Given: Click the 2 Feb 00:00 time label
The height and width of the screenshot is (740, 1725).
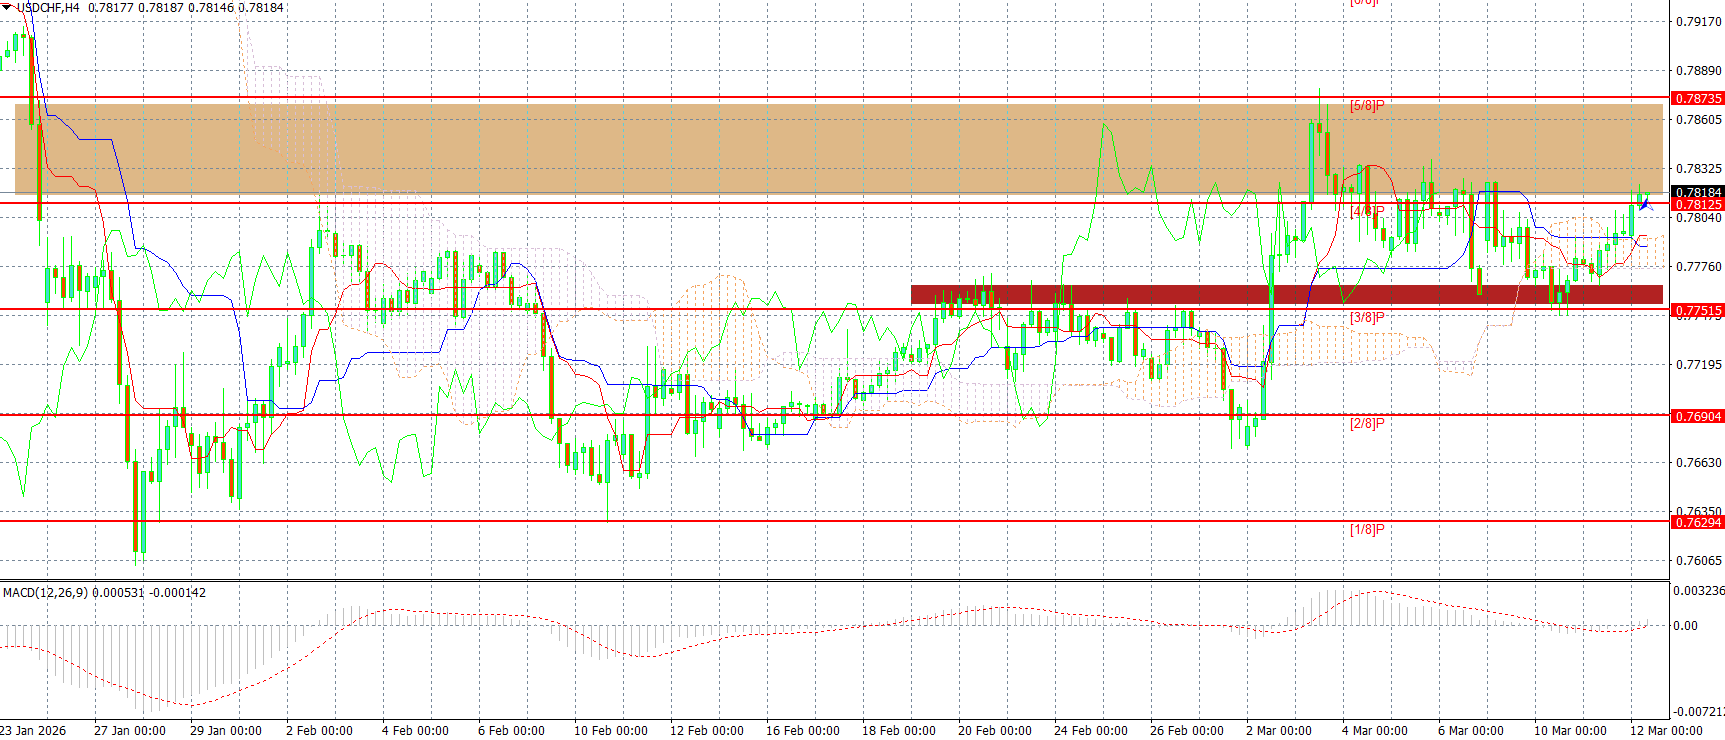Looking at the screenshot, I should click(319, 731).
